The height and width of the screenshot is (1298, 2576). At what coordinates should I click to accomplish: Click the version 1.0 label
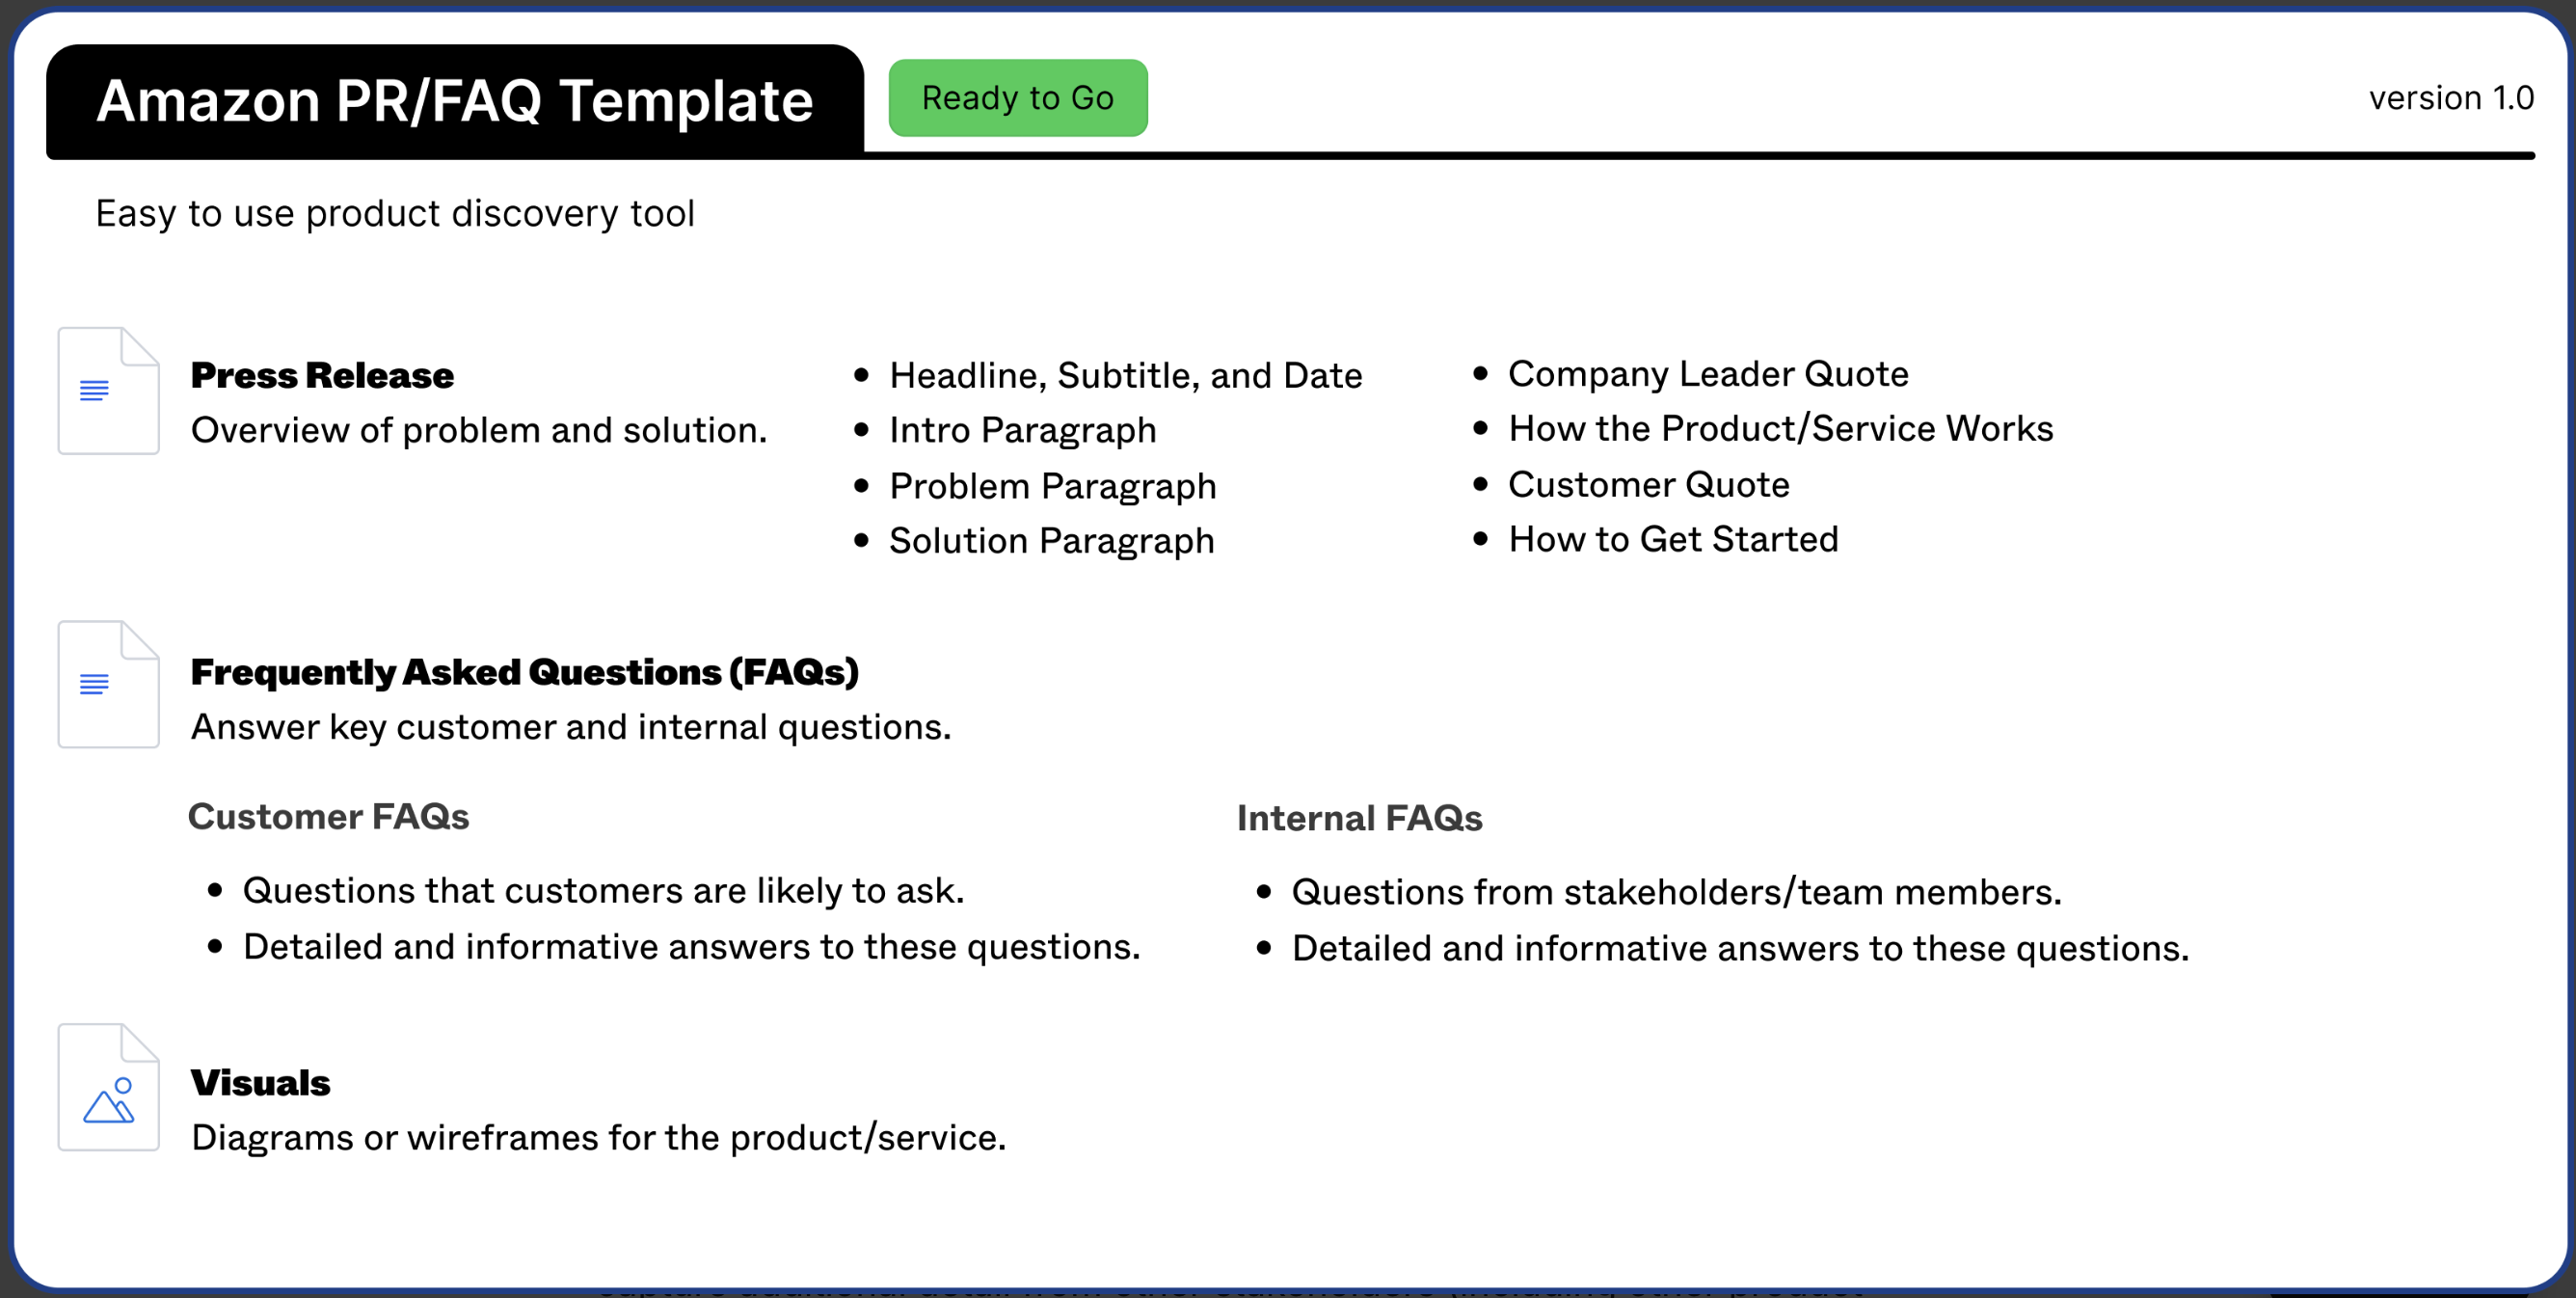tap(2450, 98)
